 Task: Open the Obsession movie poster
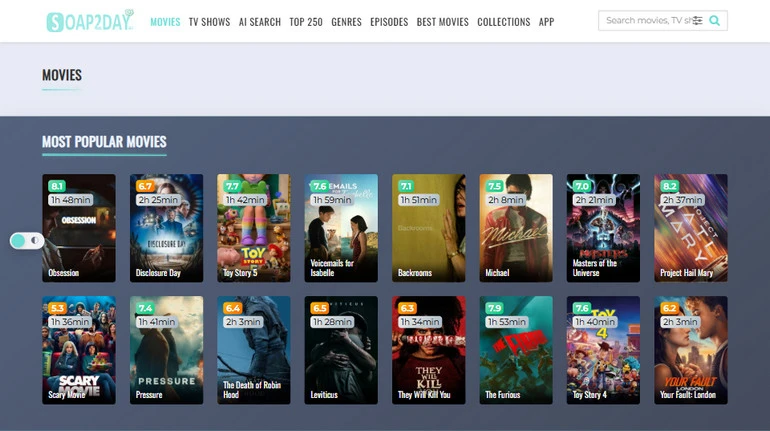point(79,228)
